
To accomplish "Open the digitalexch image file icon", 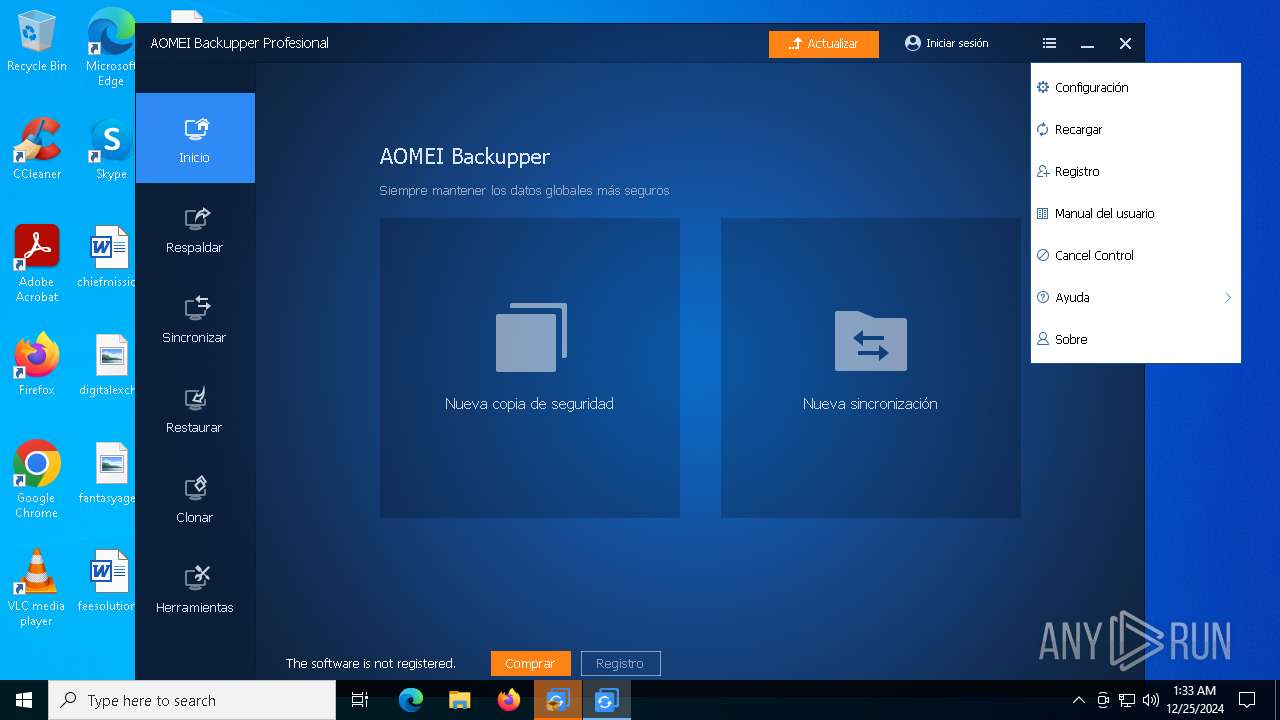I will coord(108,365).
